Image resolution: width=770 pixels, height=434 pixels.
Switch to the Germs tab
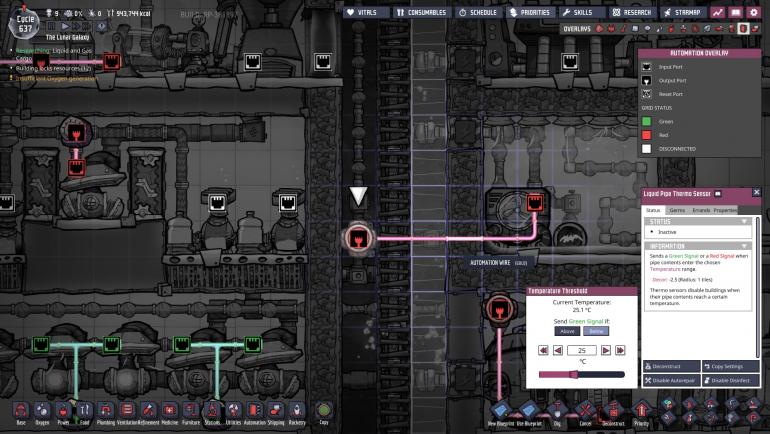[677, 210]
